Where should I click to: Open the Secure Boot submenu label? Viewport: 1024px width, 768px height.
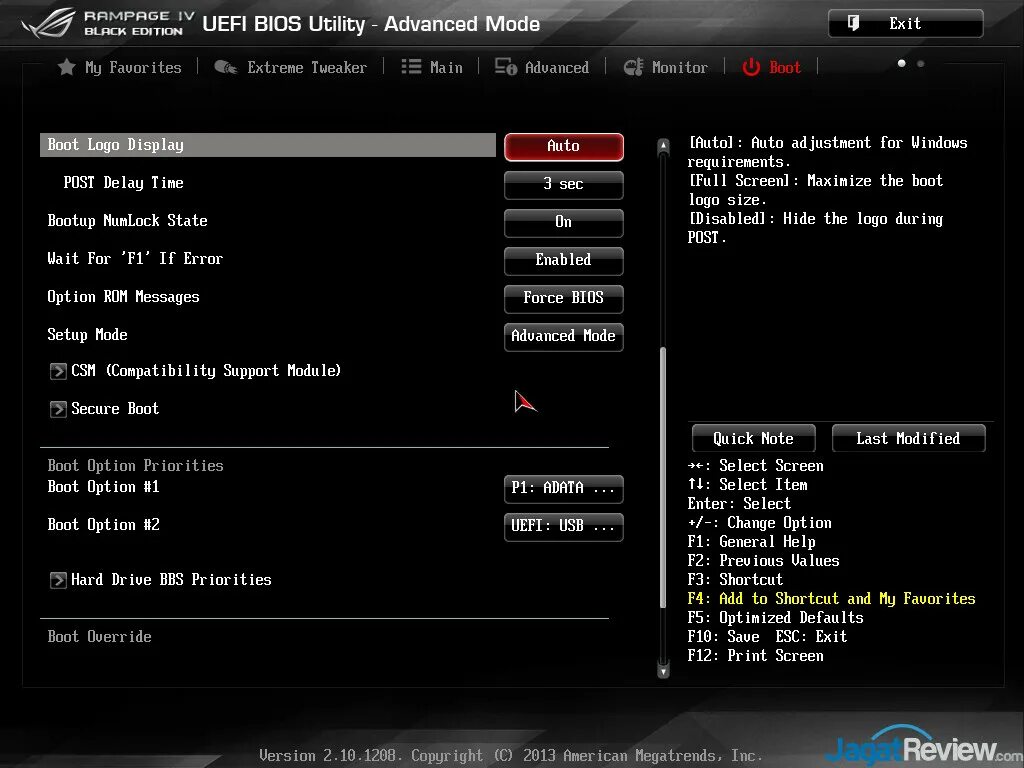(x=115, y=408)
